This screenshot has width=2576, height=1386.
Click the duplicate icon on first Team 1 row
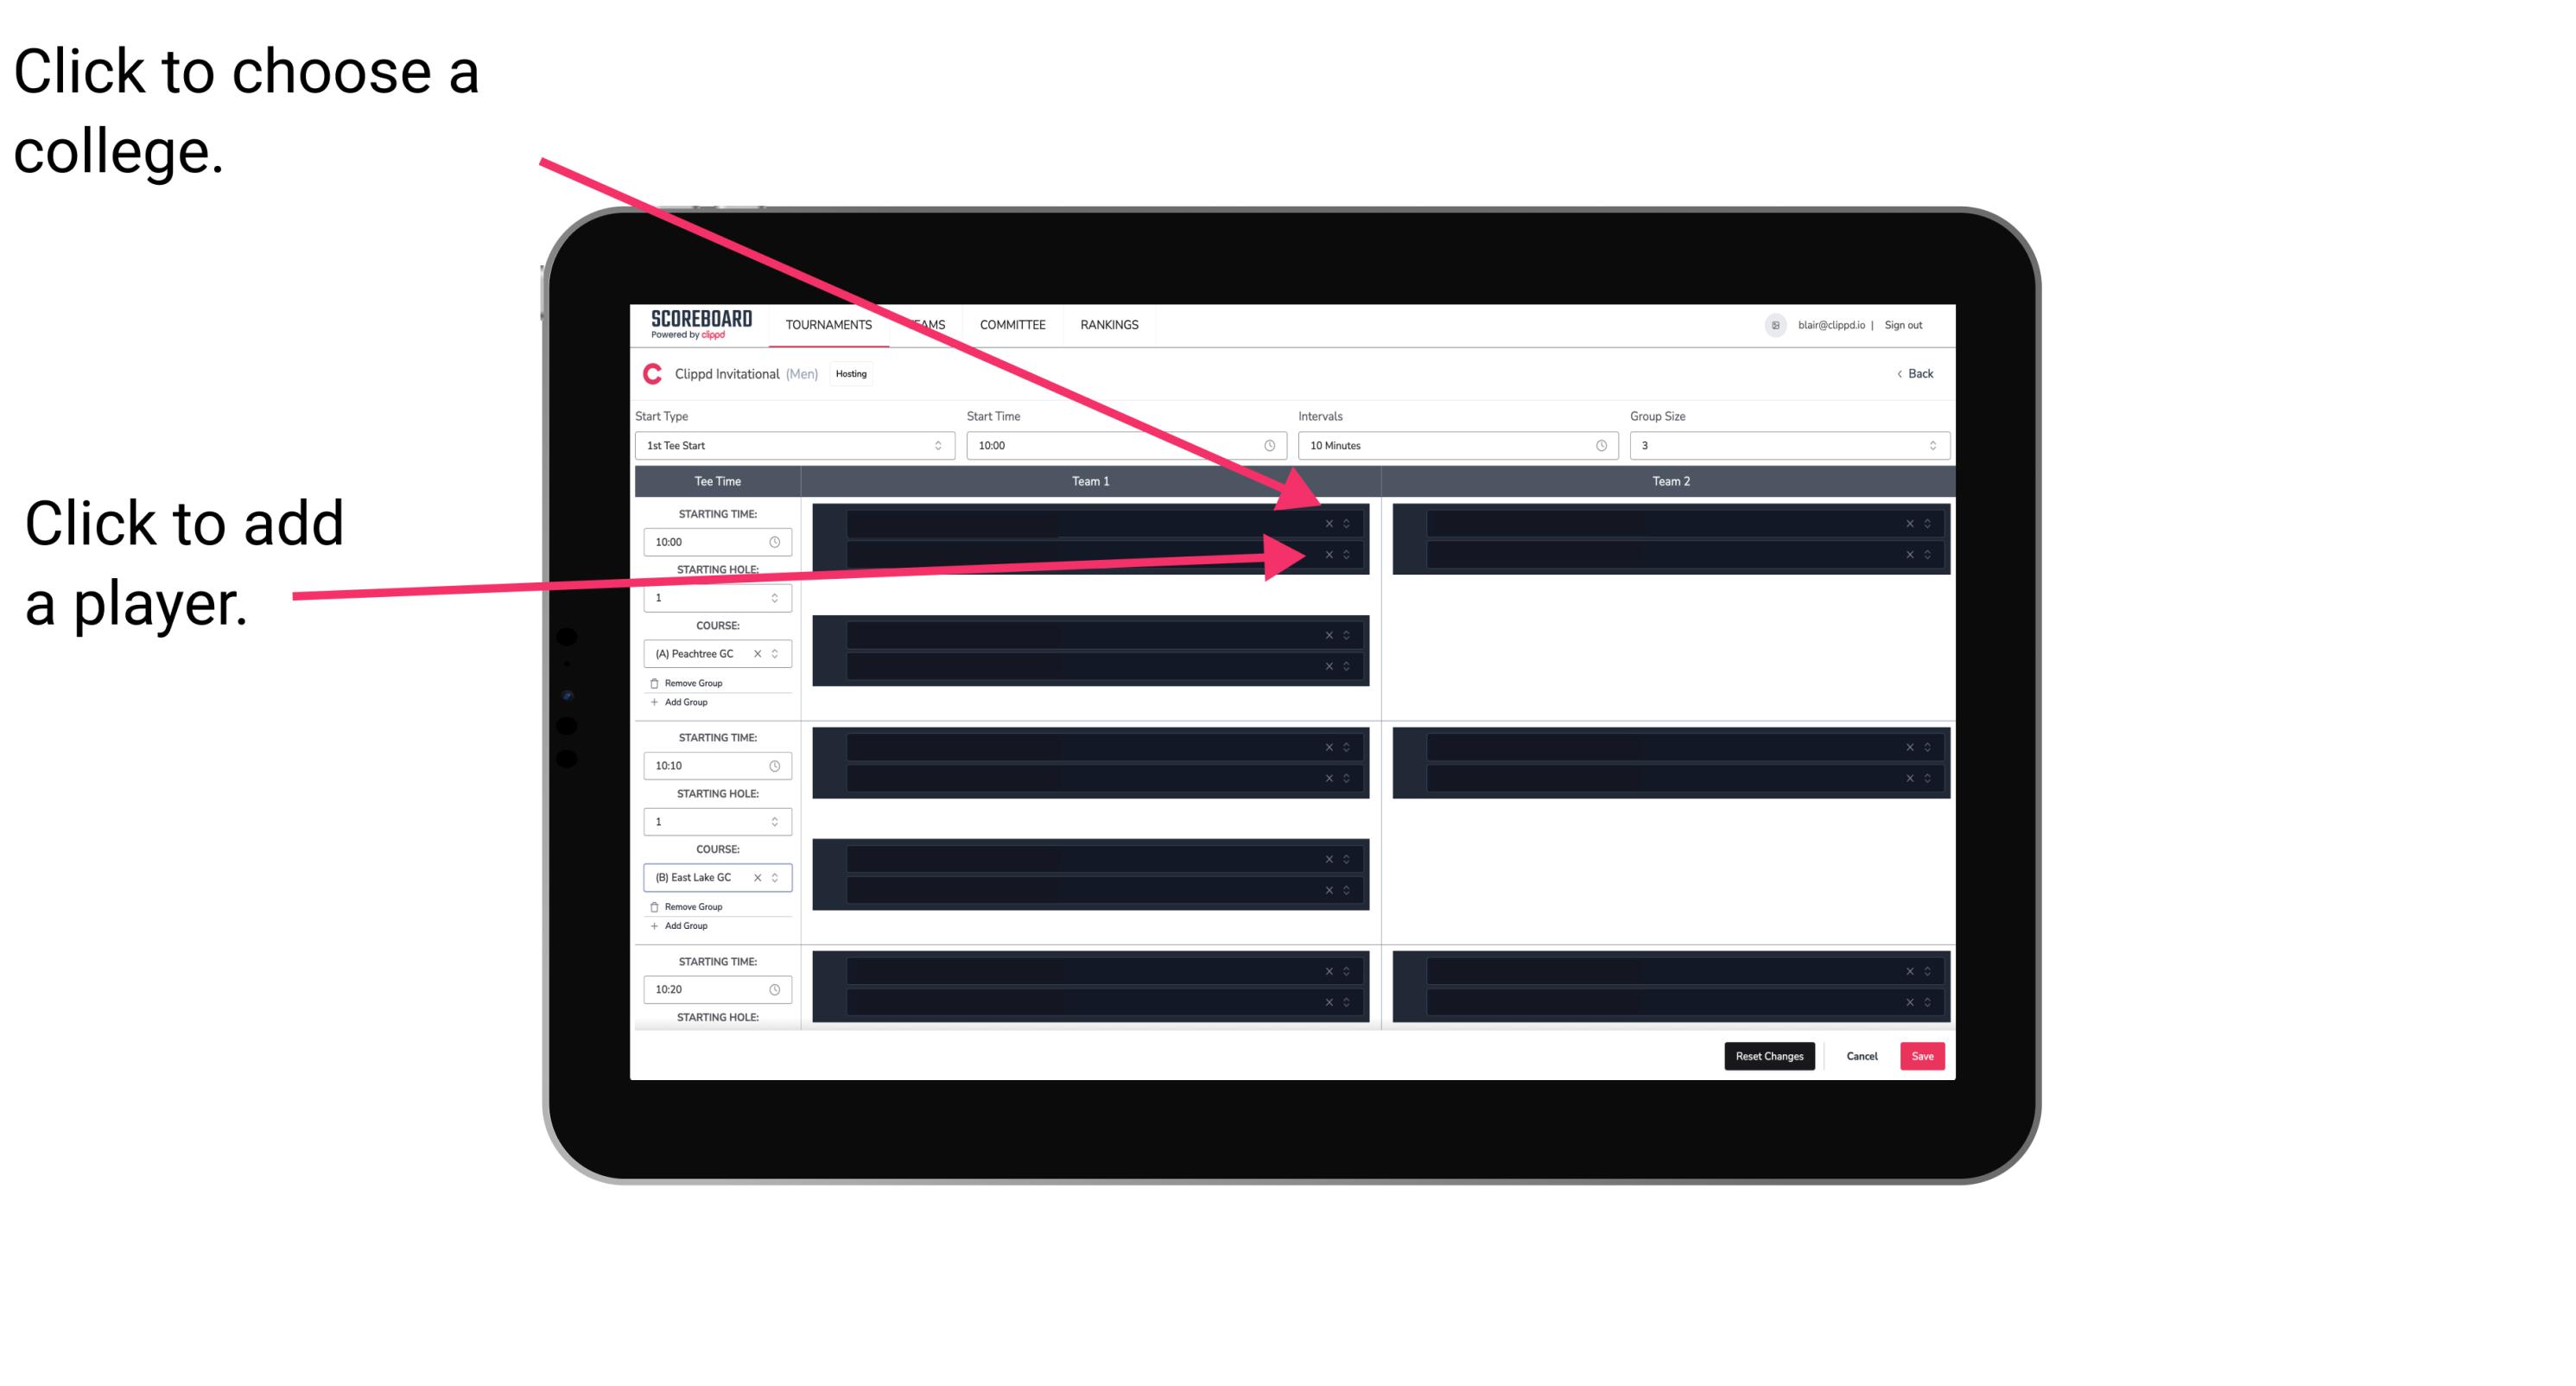(x=1348, y=524)
